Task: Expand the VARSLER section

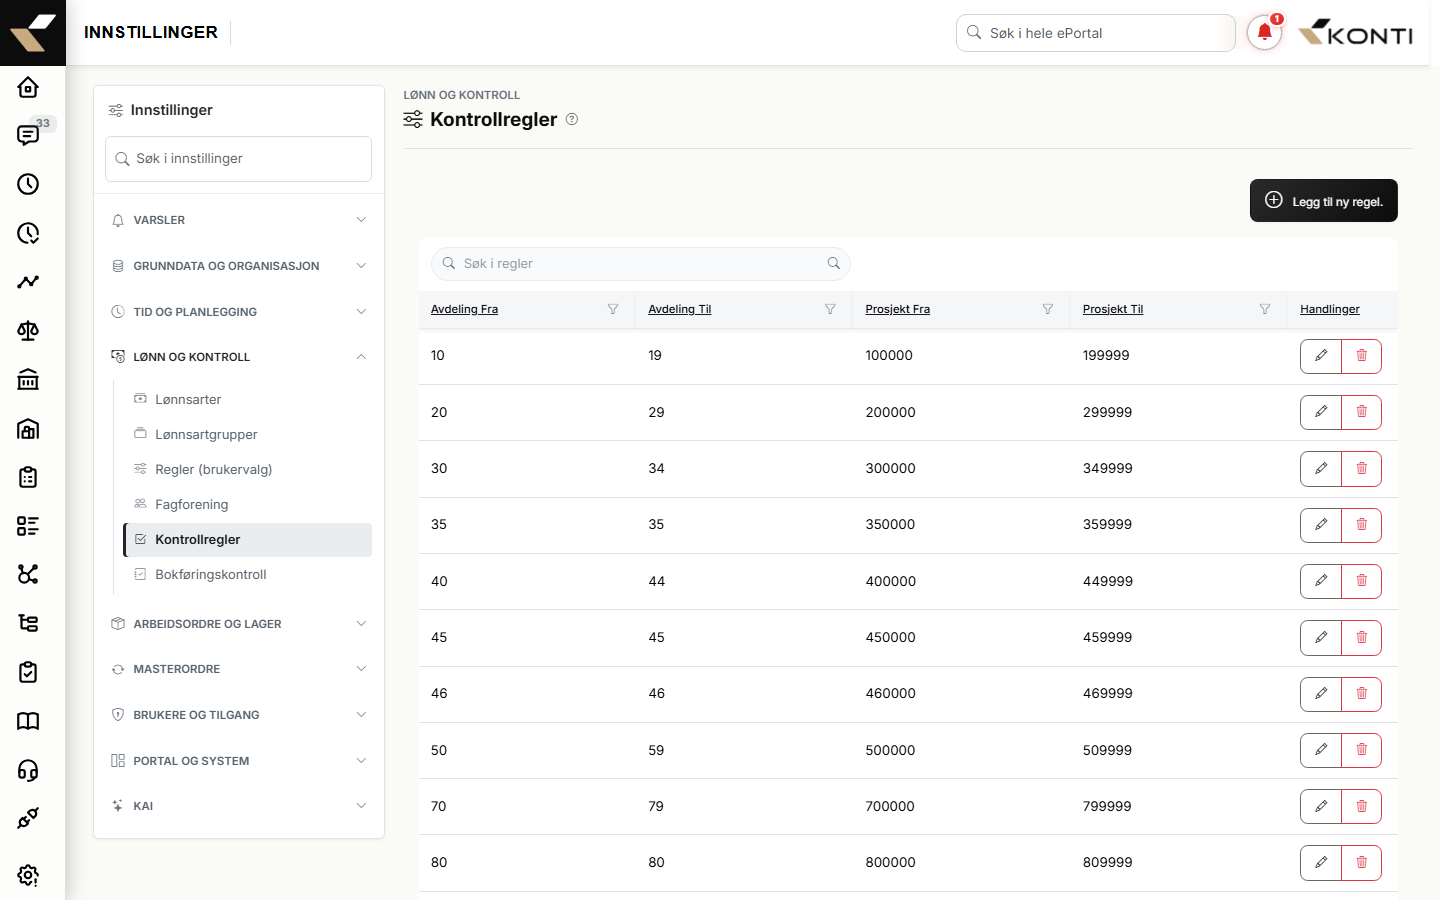Action: [x=239, y=220]
